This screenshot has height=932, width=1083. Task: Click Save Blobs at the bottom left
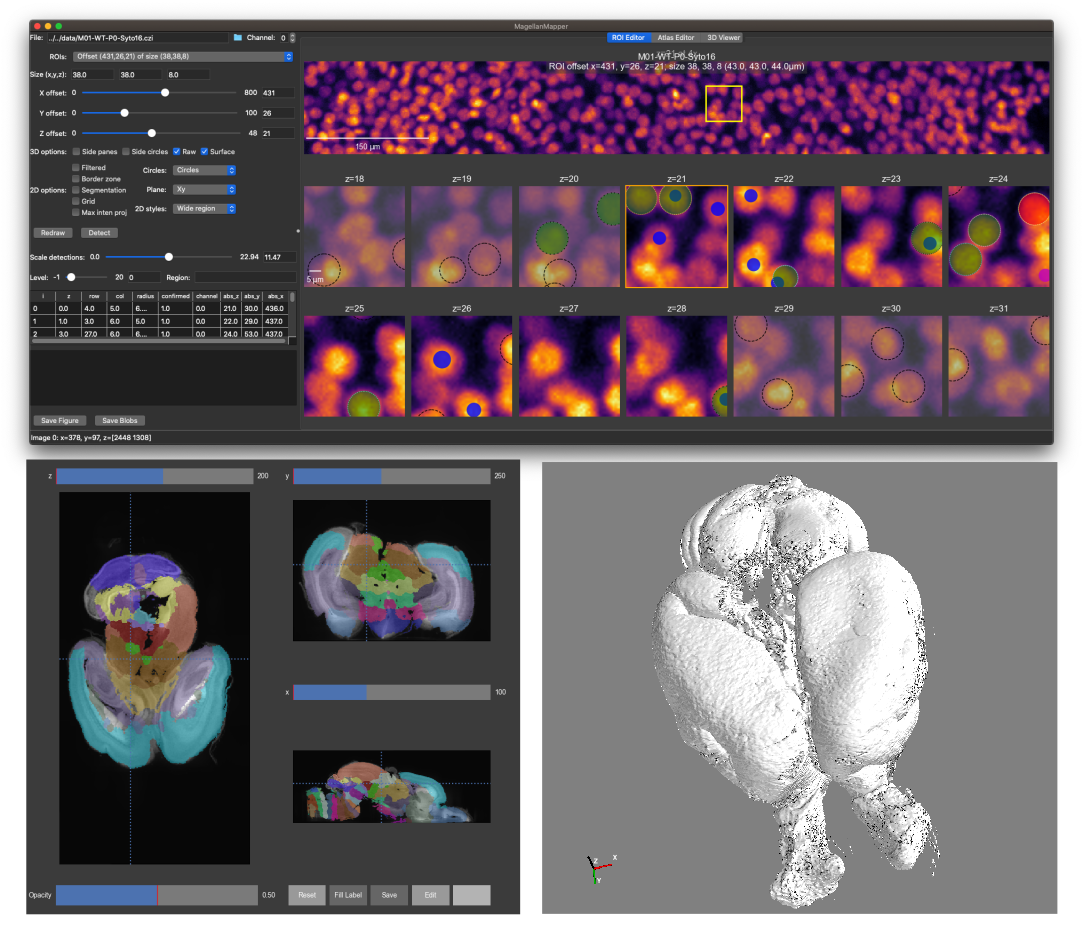(x=119, y=420)
